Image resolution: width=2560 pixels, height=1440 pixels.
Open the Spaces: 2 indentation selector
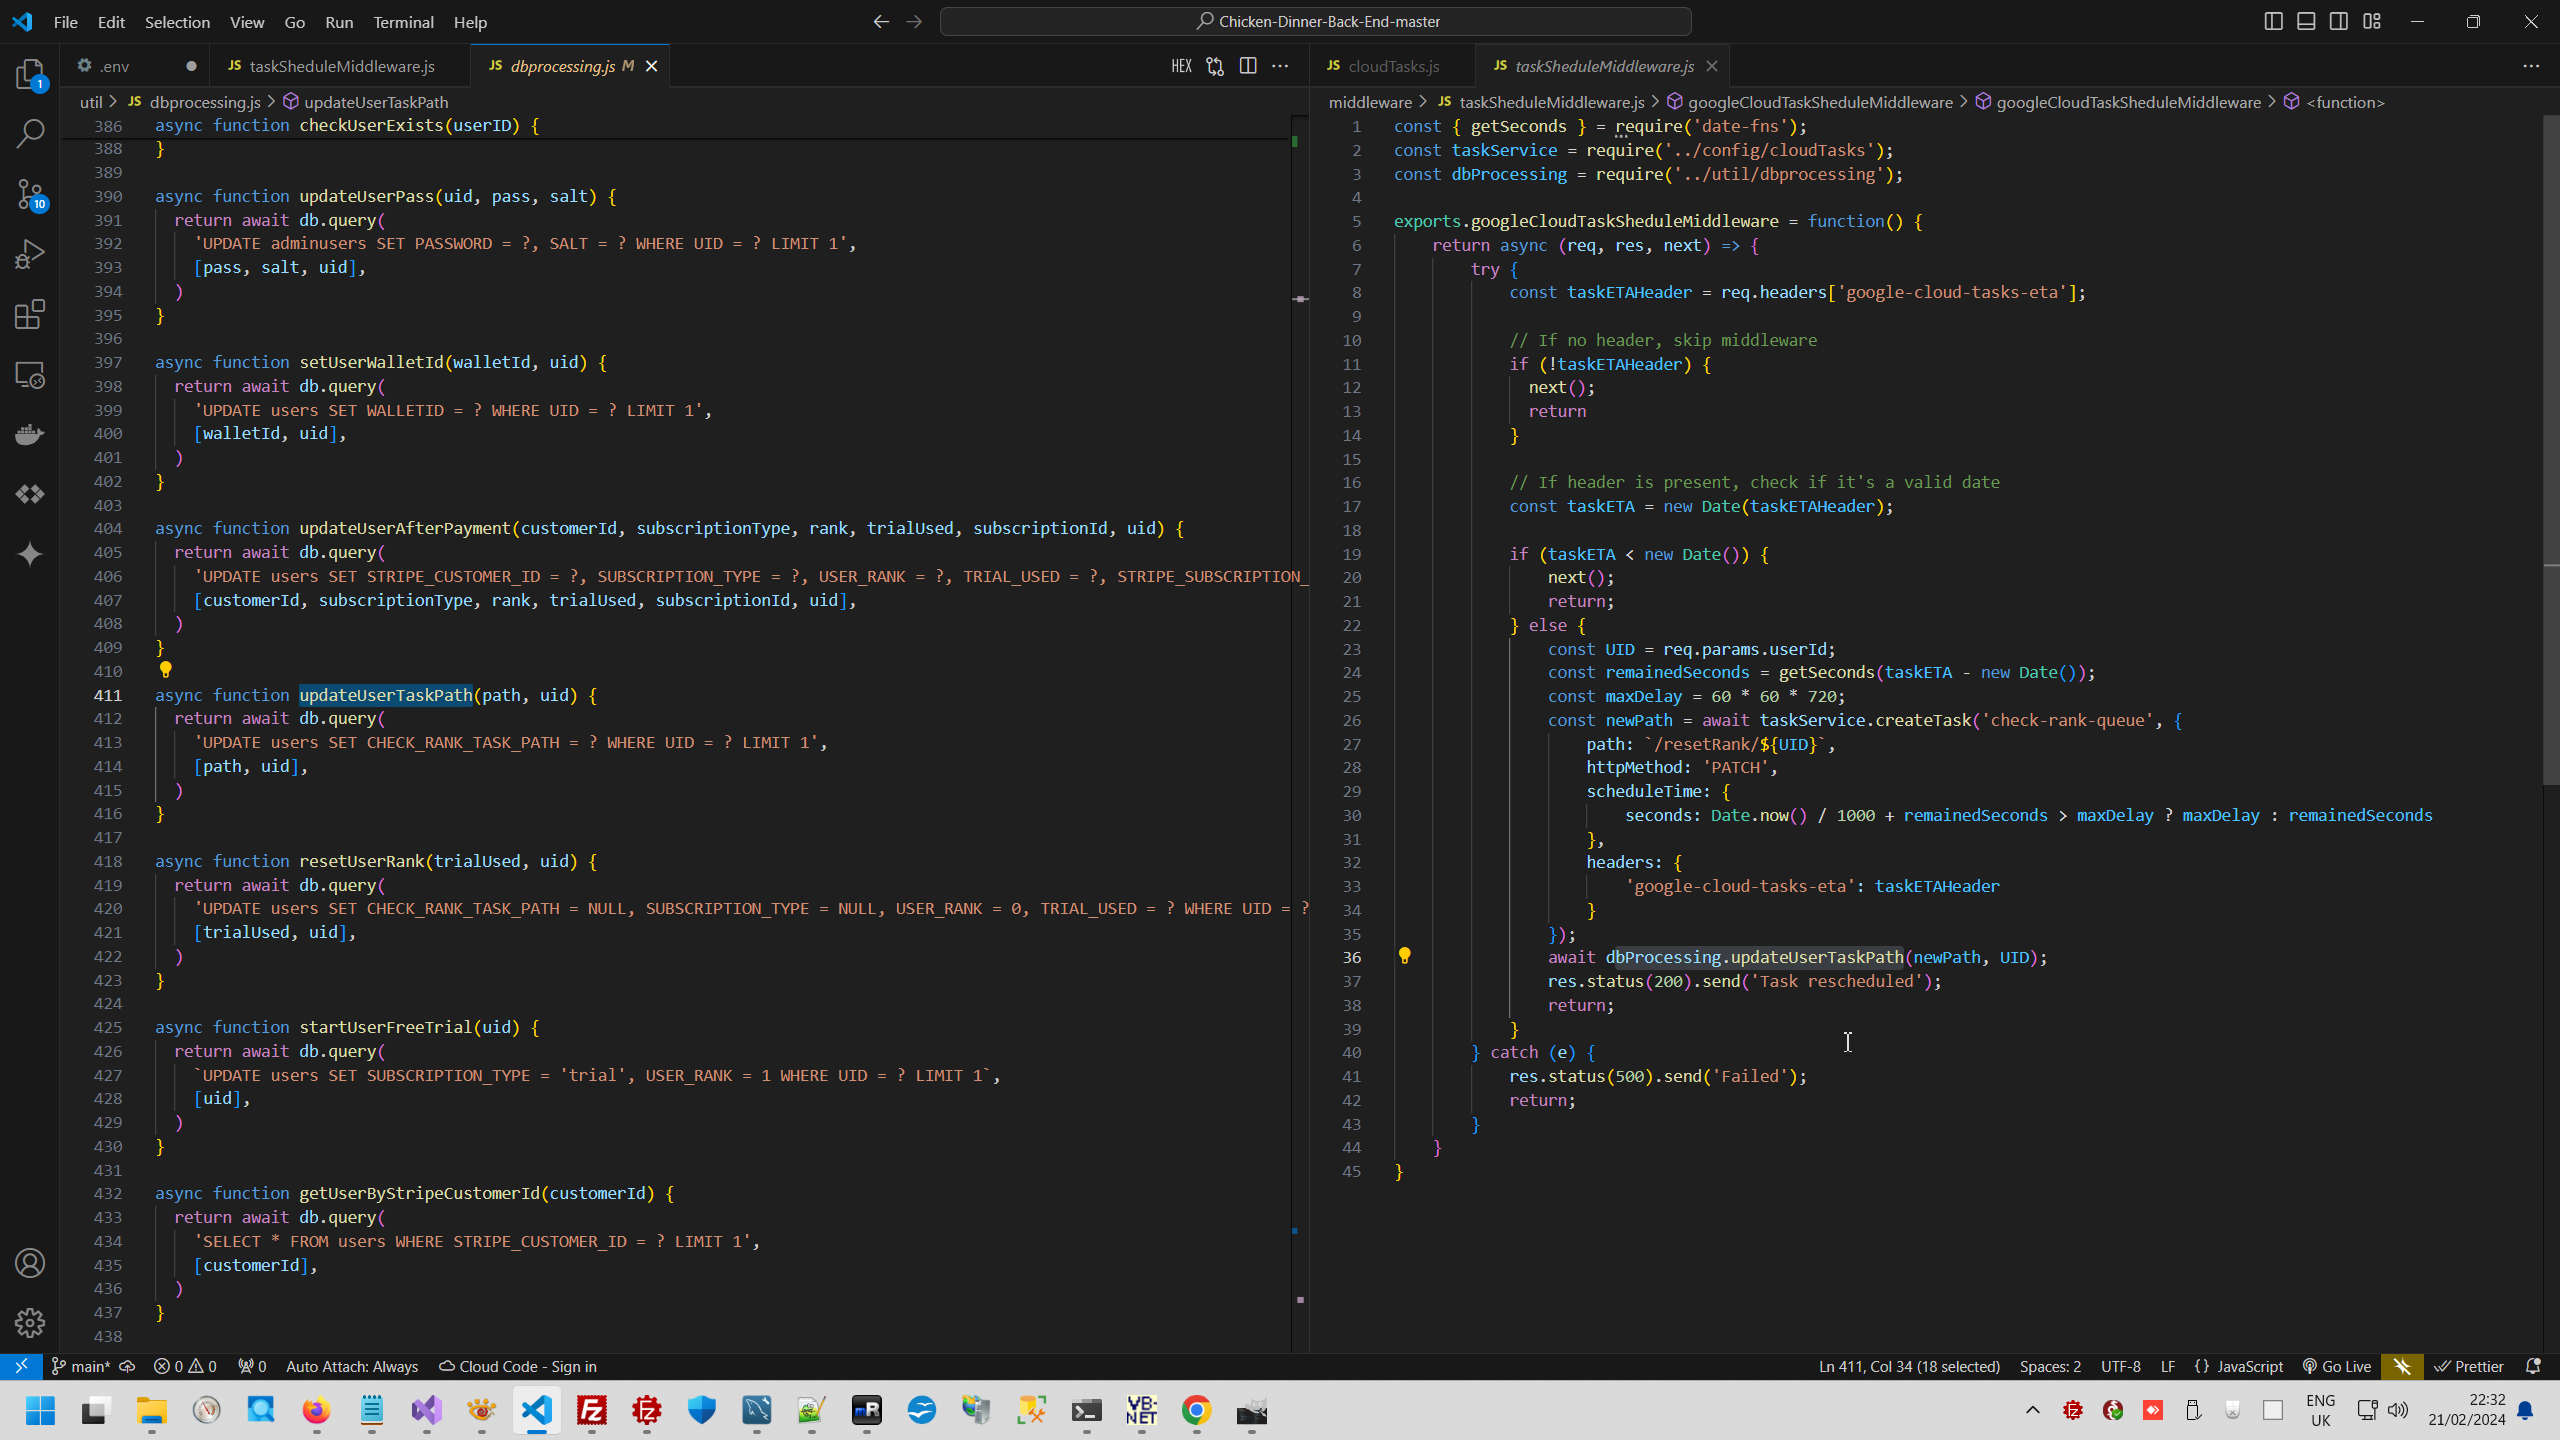click(x=2050, y=1366)
